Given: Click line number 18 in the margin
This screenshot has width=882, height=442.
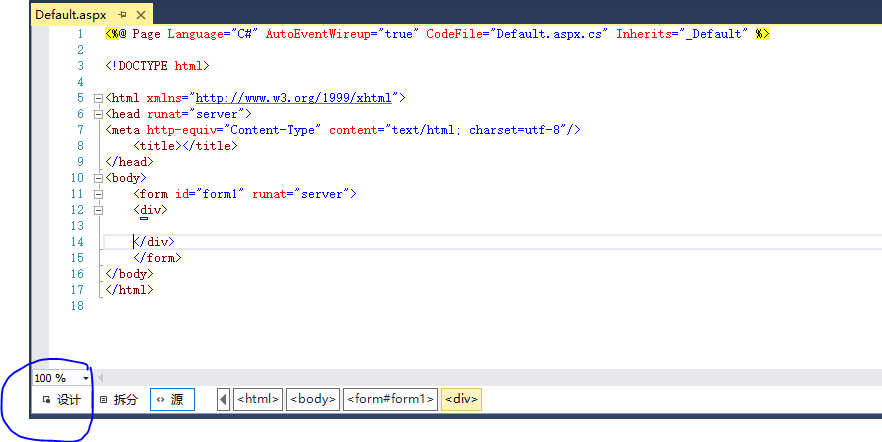Looking at the screenshot, I should tap(77, 306).
